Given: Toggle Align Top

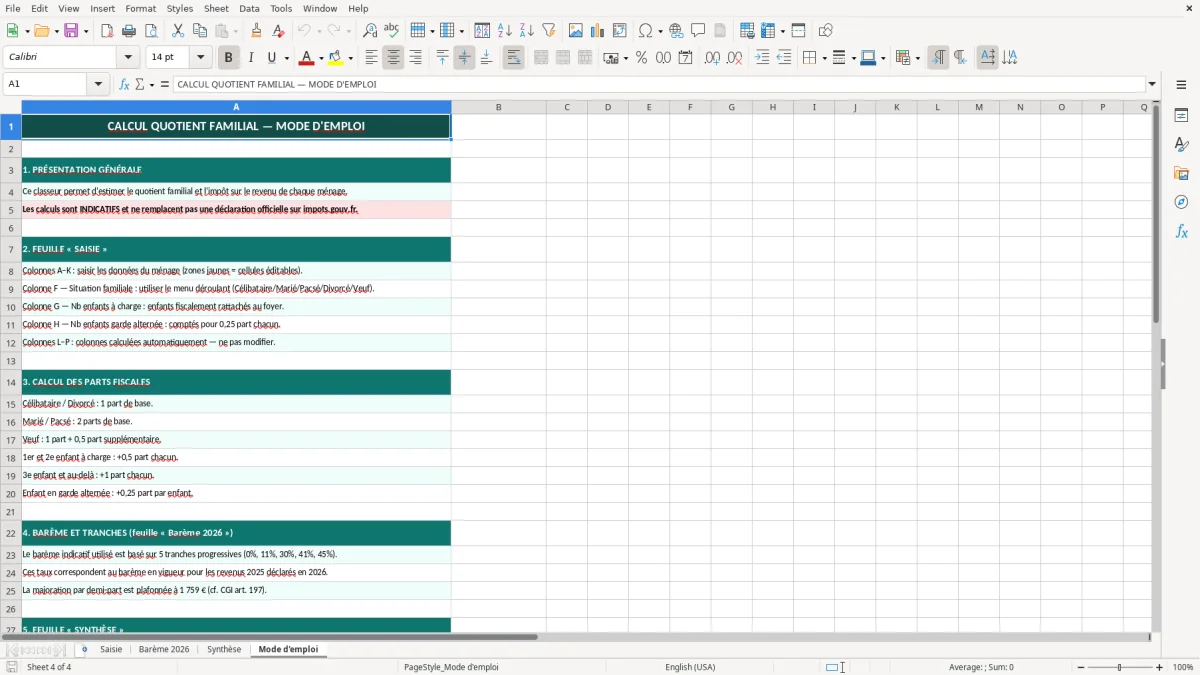Looking at the screenshot, I should pyautogui.click(x=442, y=58).
